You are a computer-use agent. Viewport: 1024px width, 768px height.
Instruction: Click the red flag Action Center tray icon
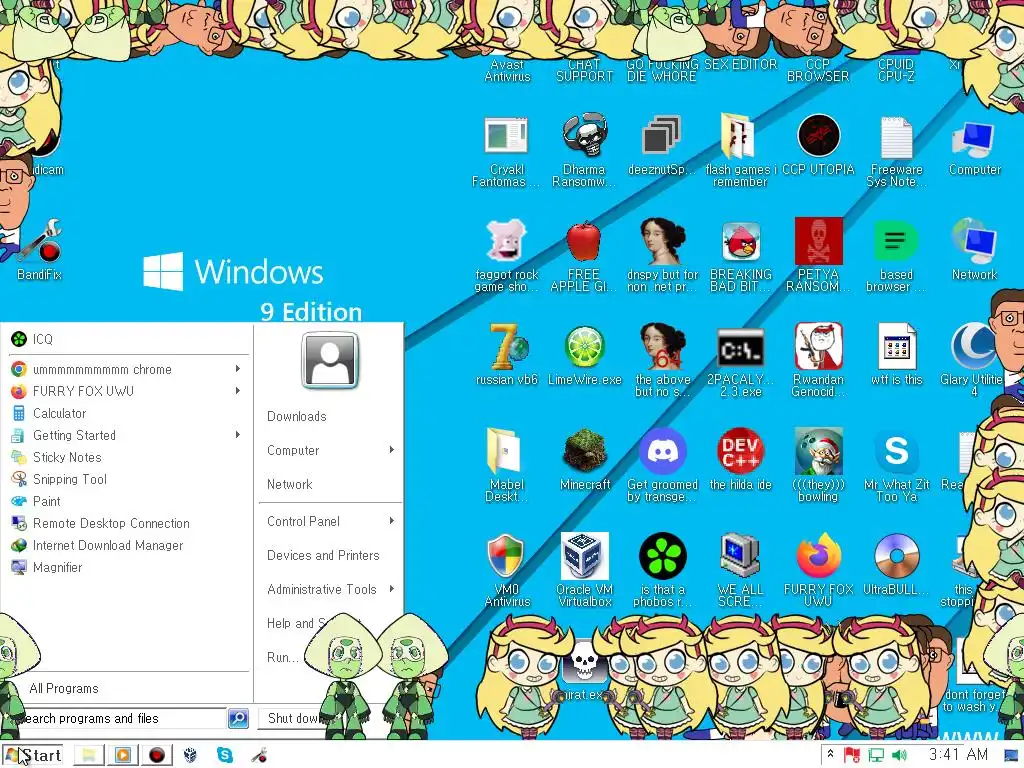pyautogui.click(x=852, y=756)
